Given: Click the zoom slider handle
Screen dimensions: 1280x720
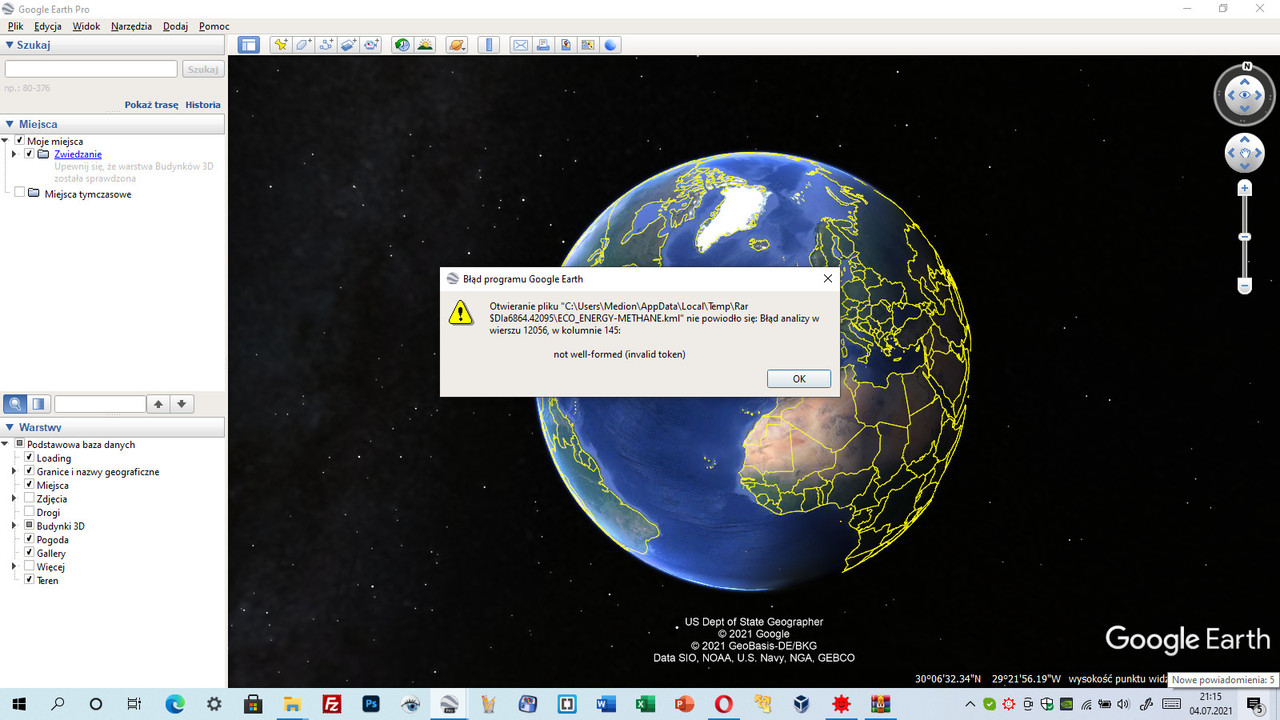Looking at the screenshot, I should tap(1245, 237).
